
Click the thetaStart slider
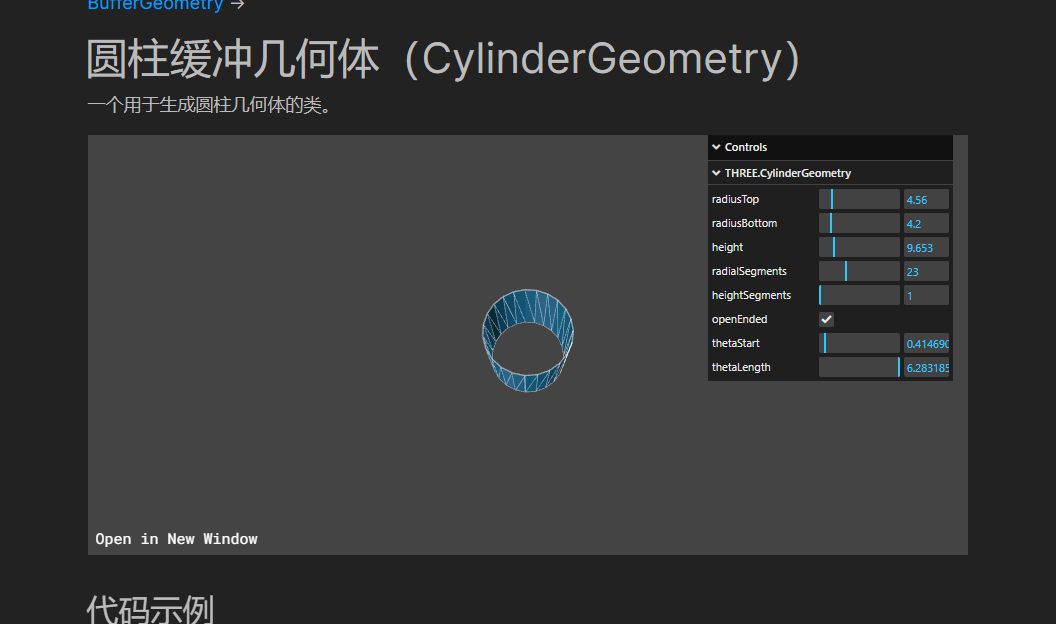tap(859, 343)
